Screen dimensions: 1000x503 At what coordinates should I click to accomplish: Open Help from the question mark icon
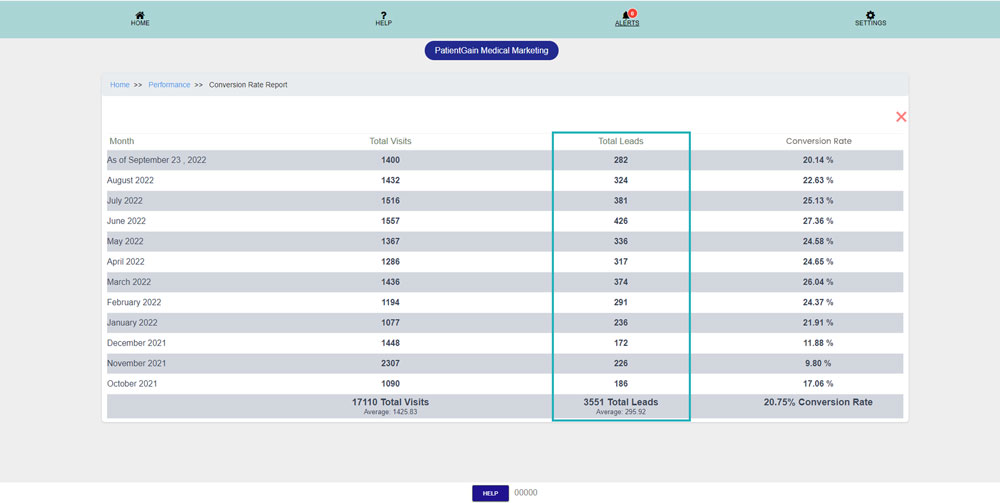tap(383, 15)
